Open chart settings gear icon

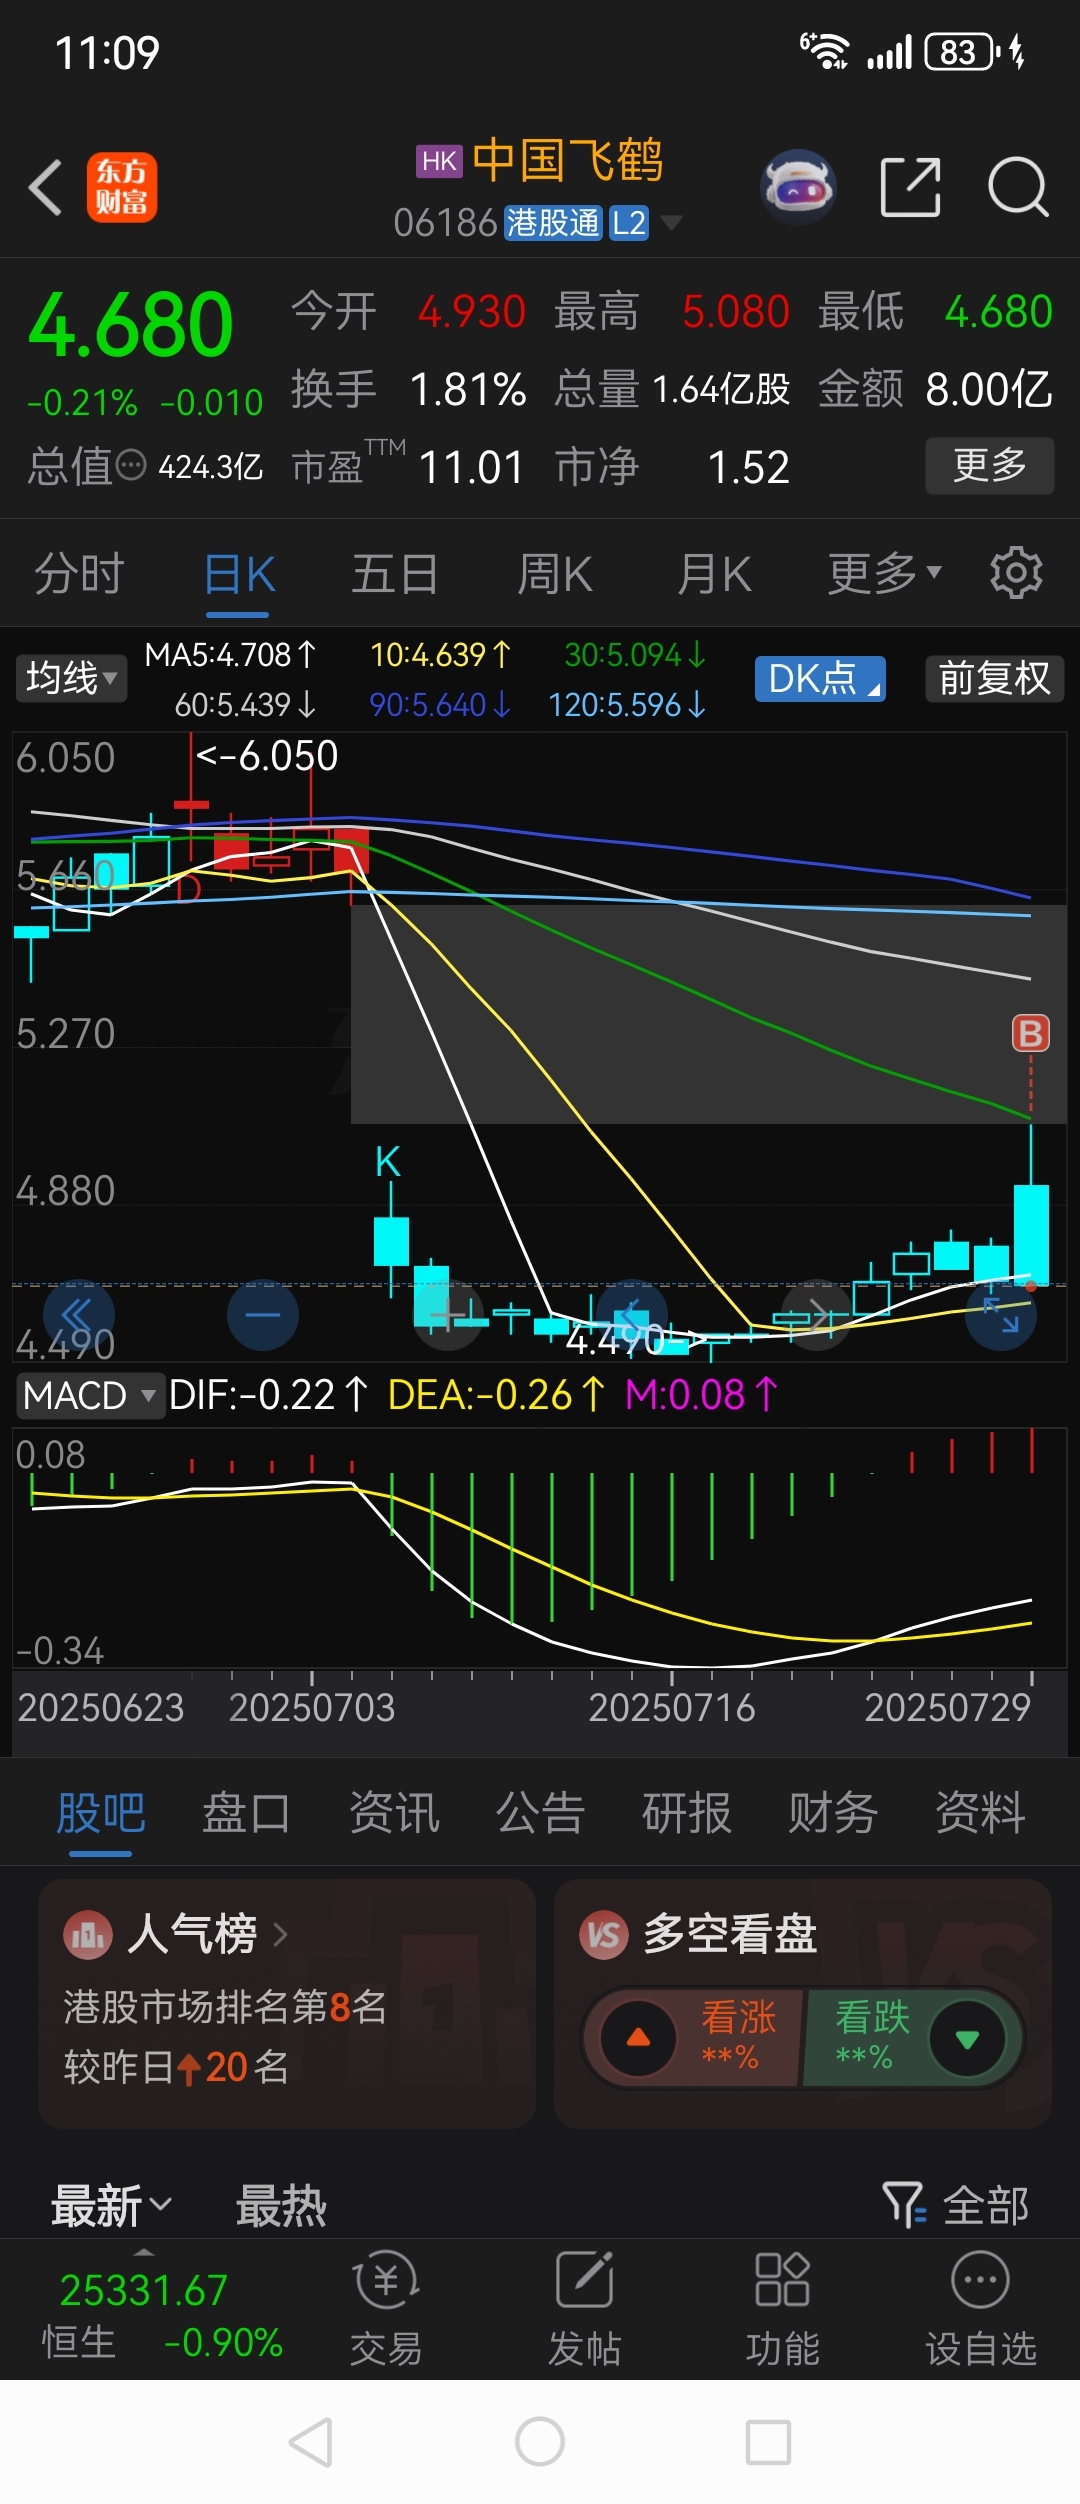click(1016, 573)
